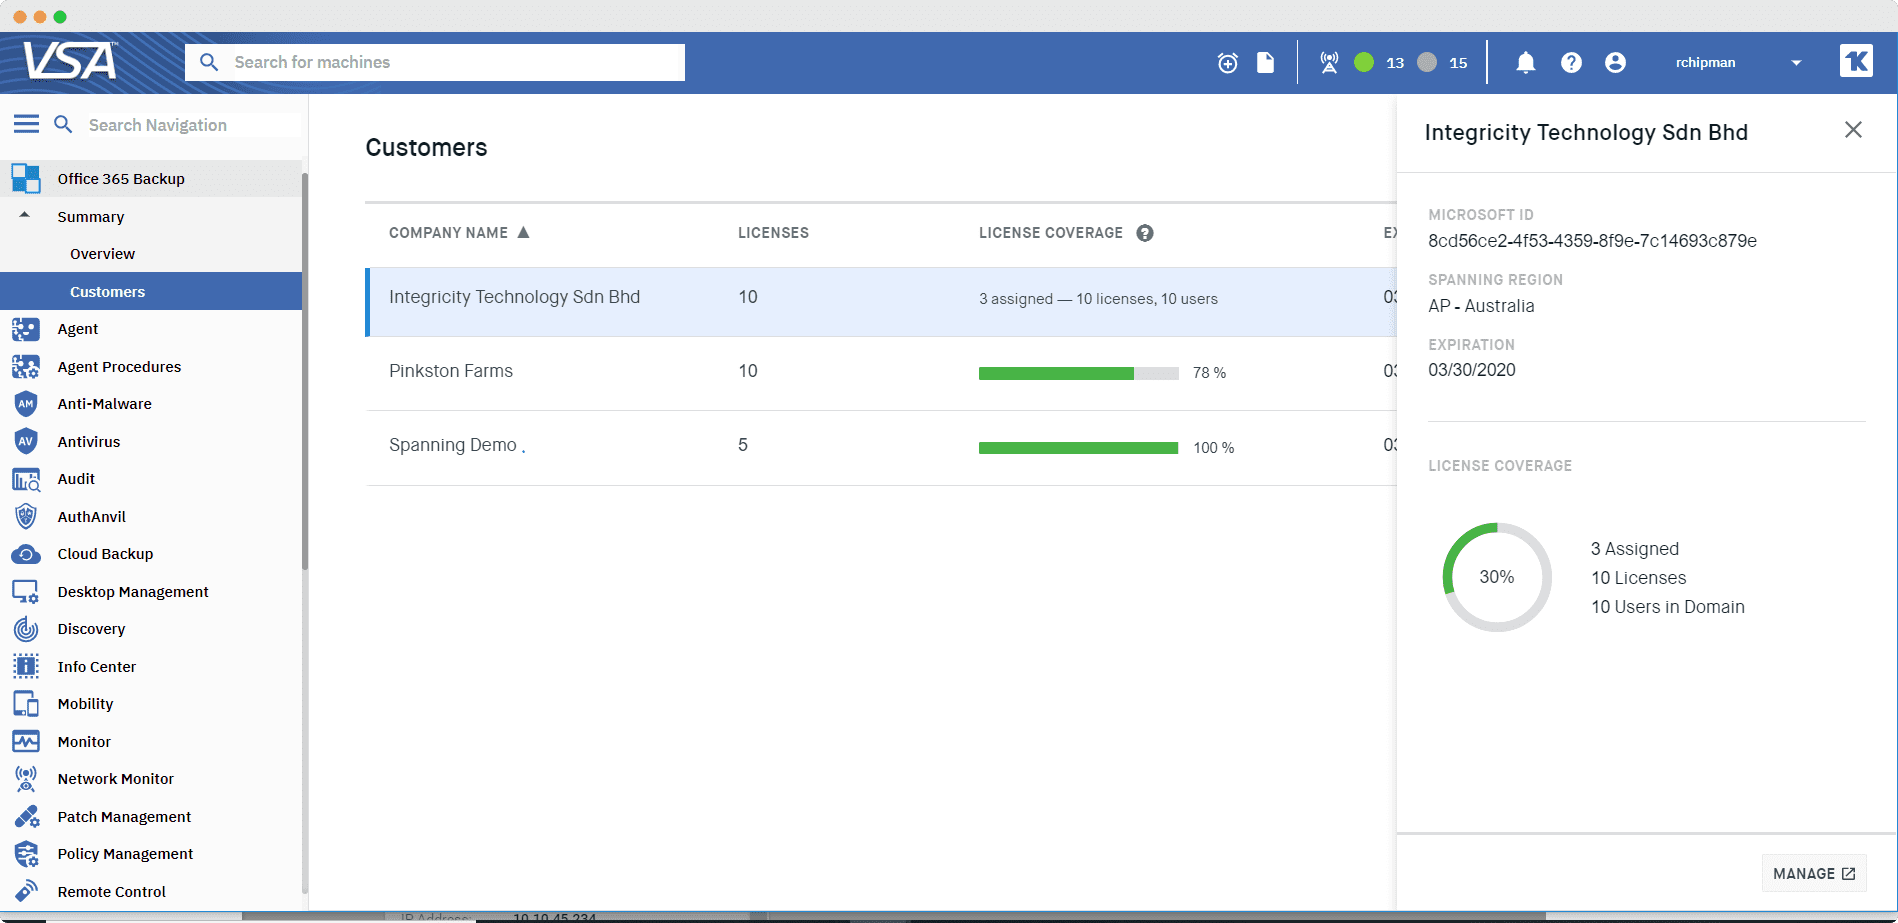1898x923 pixels.
Task: Click the License Coverage column header
Action: pyautogui.click(x=1050, y=233)
